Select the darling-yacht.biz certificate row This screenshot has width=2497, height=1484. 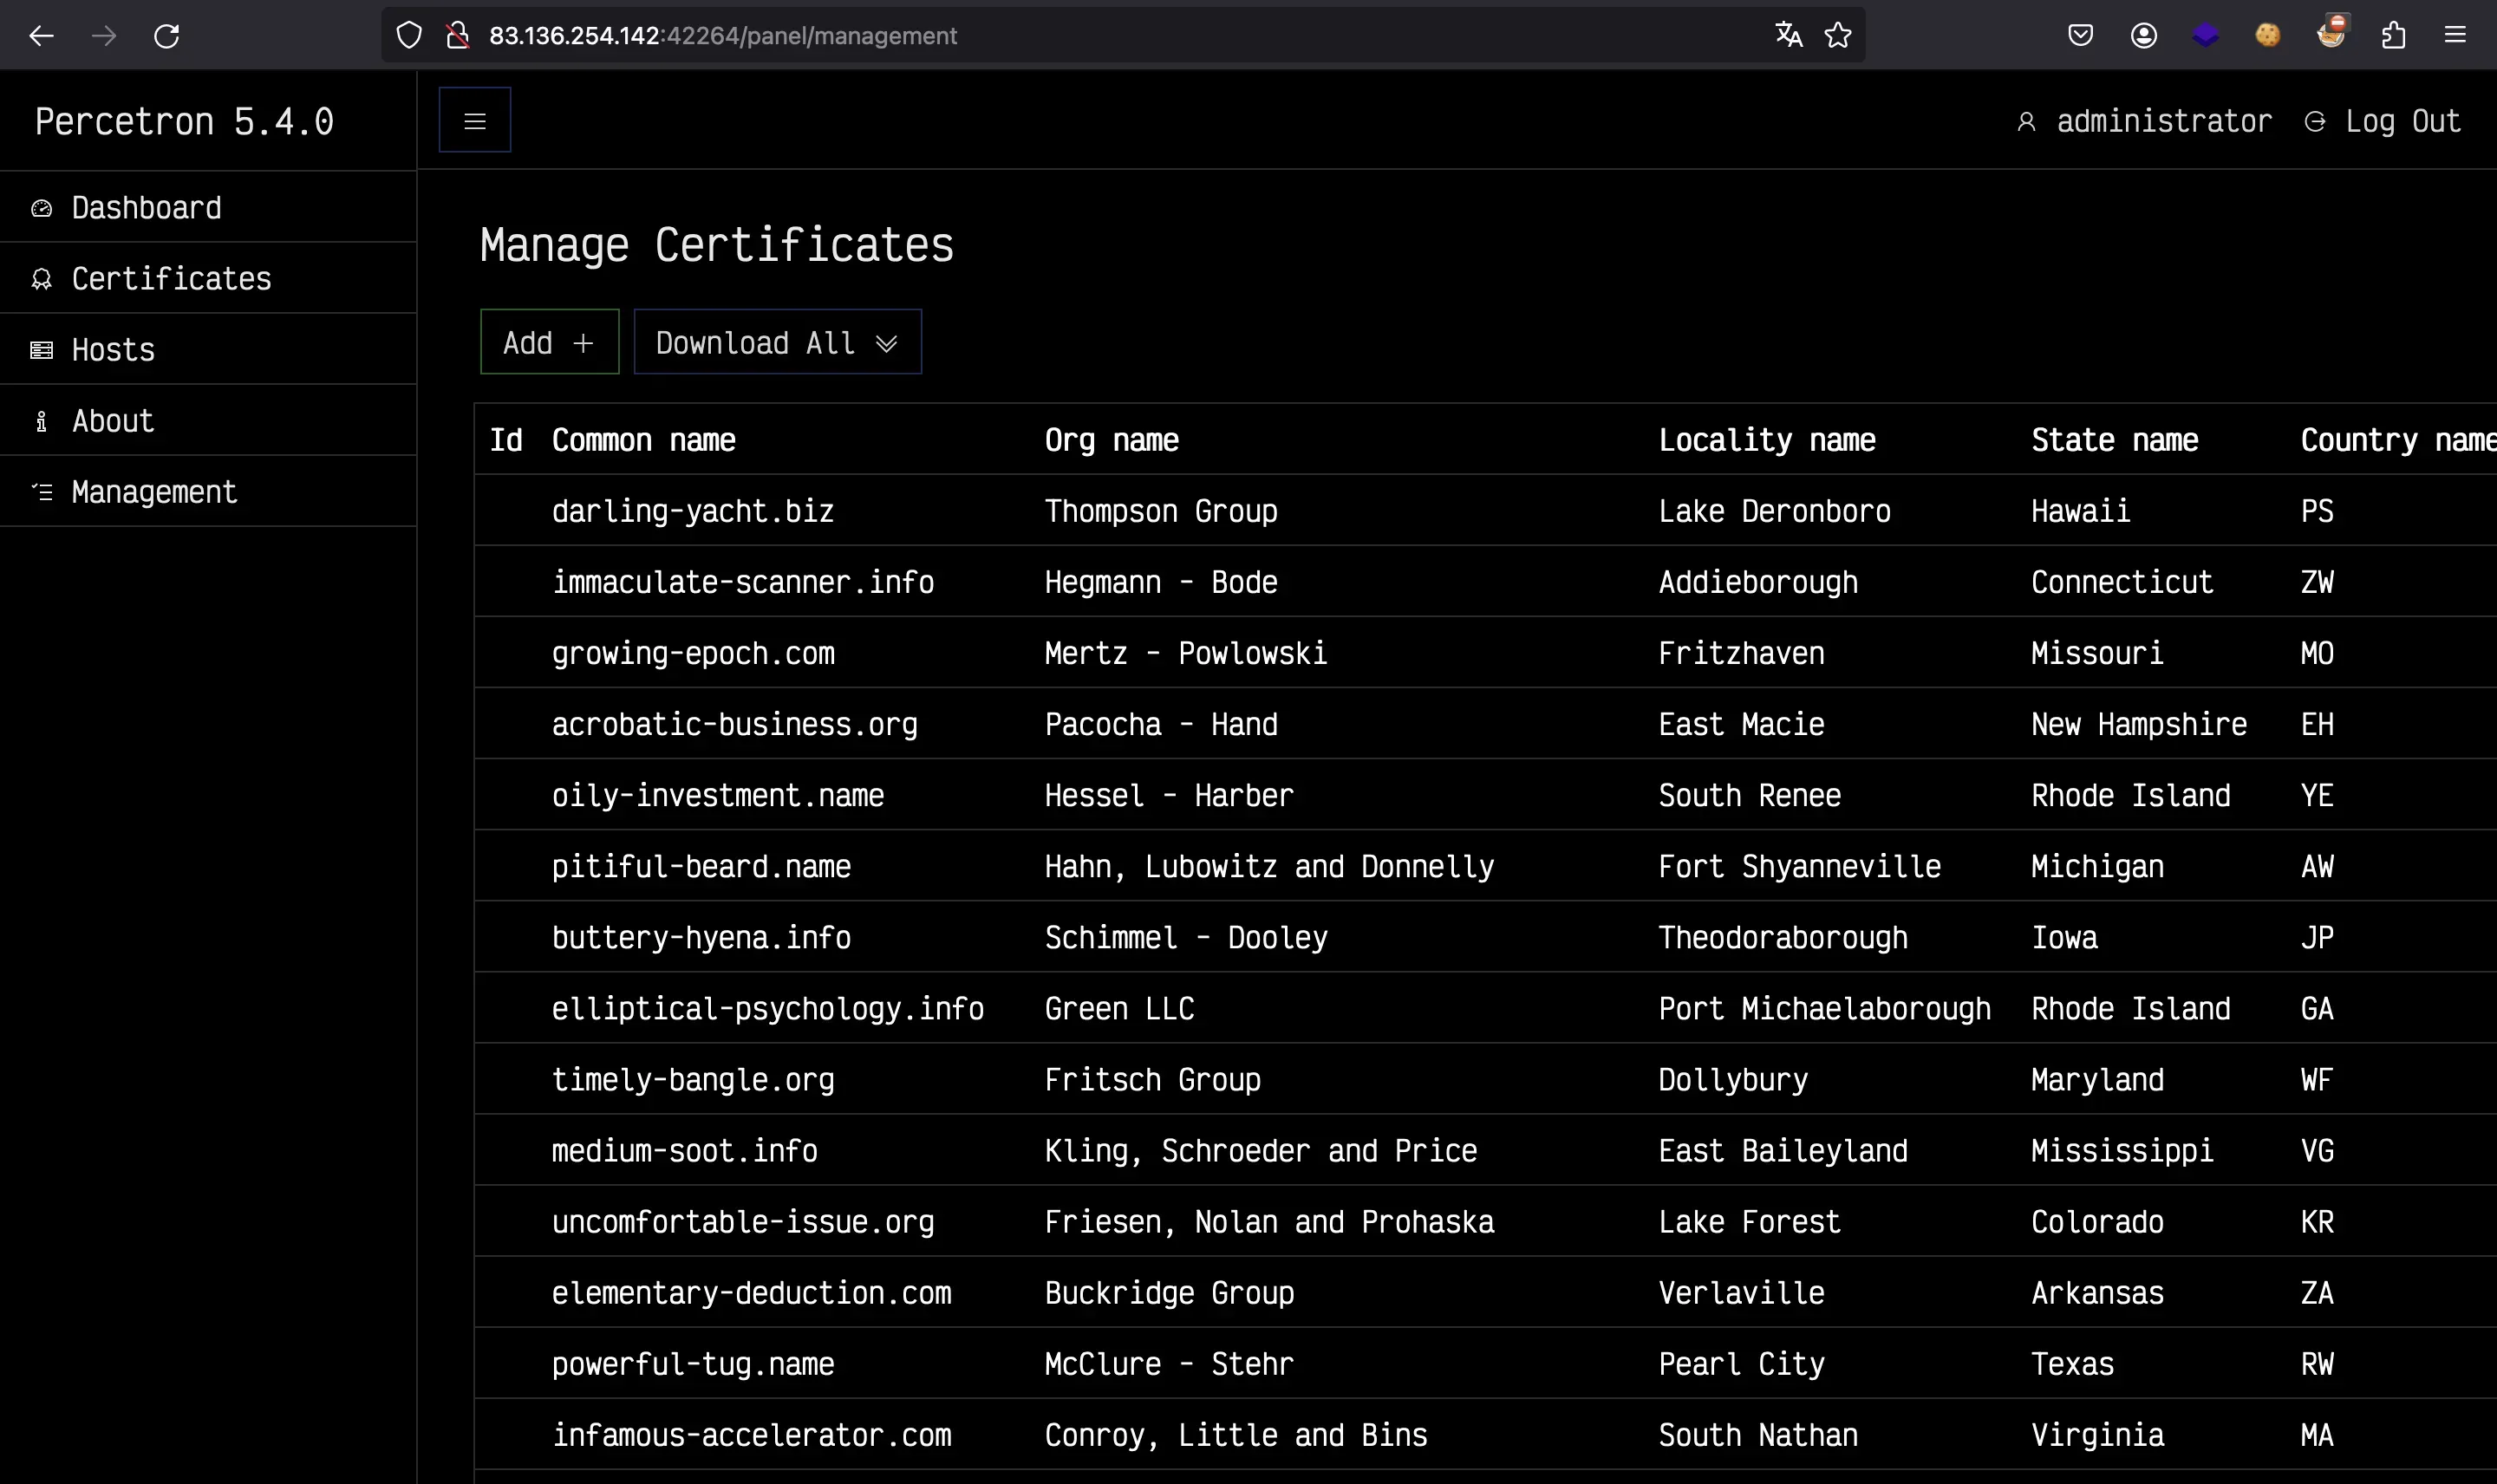click(692, 511)
